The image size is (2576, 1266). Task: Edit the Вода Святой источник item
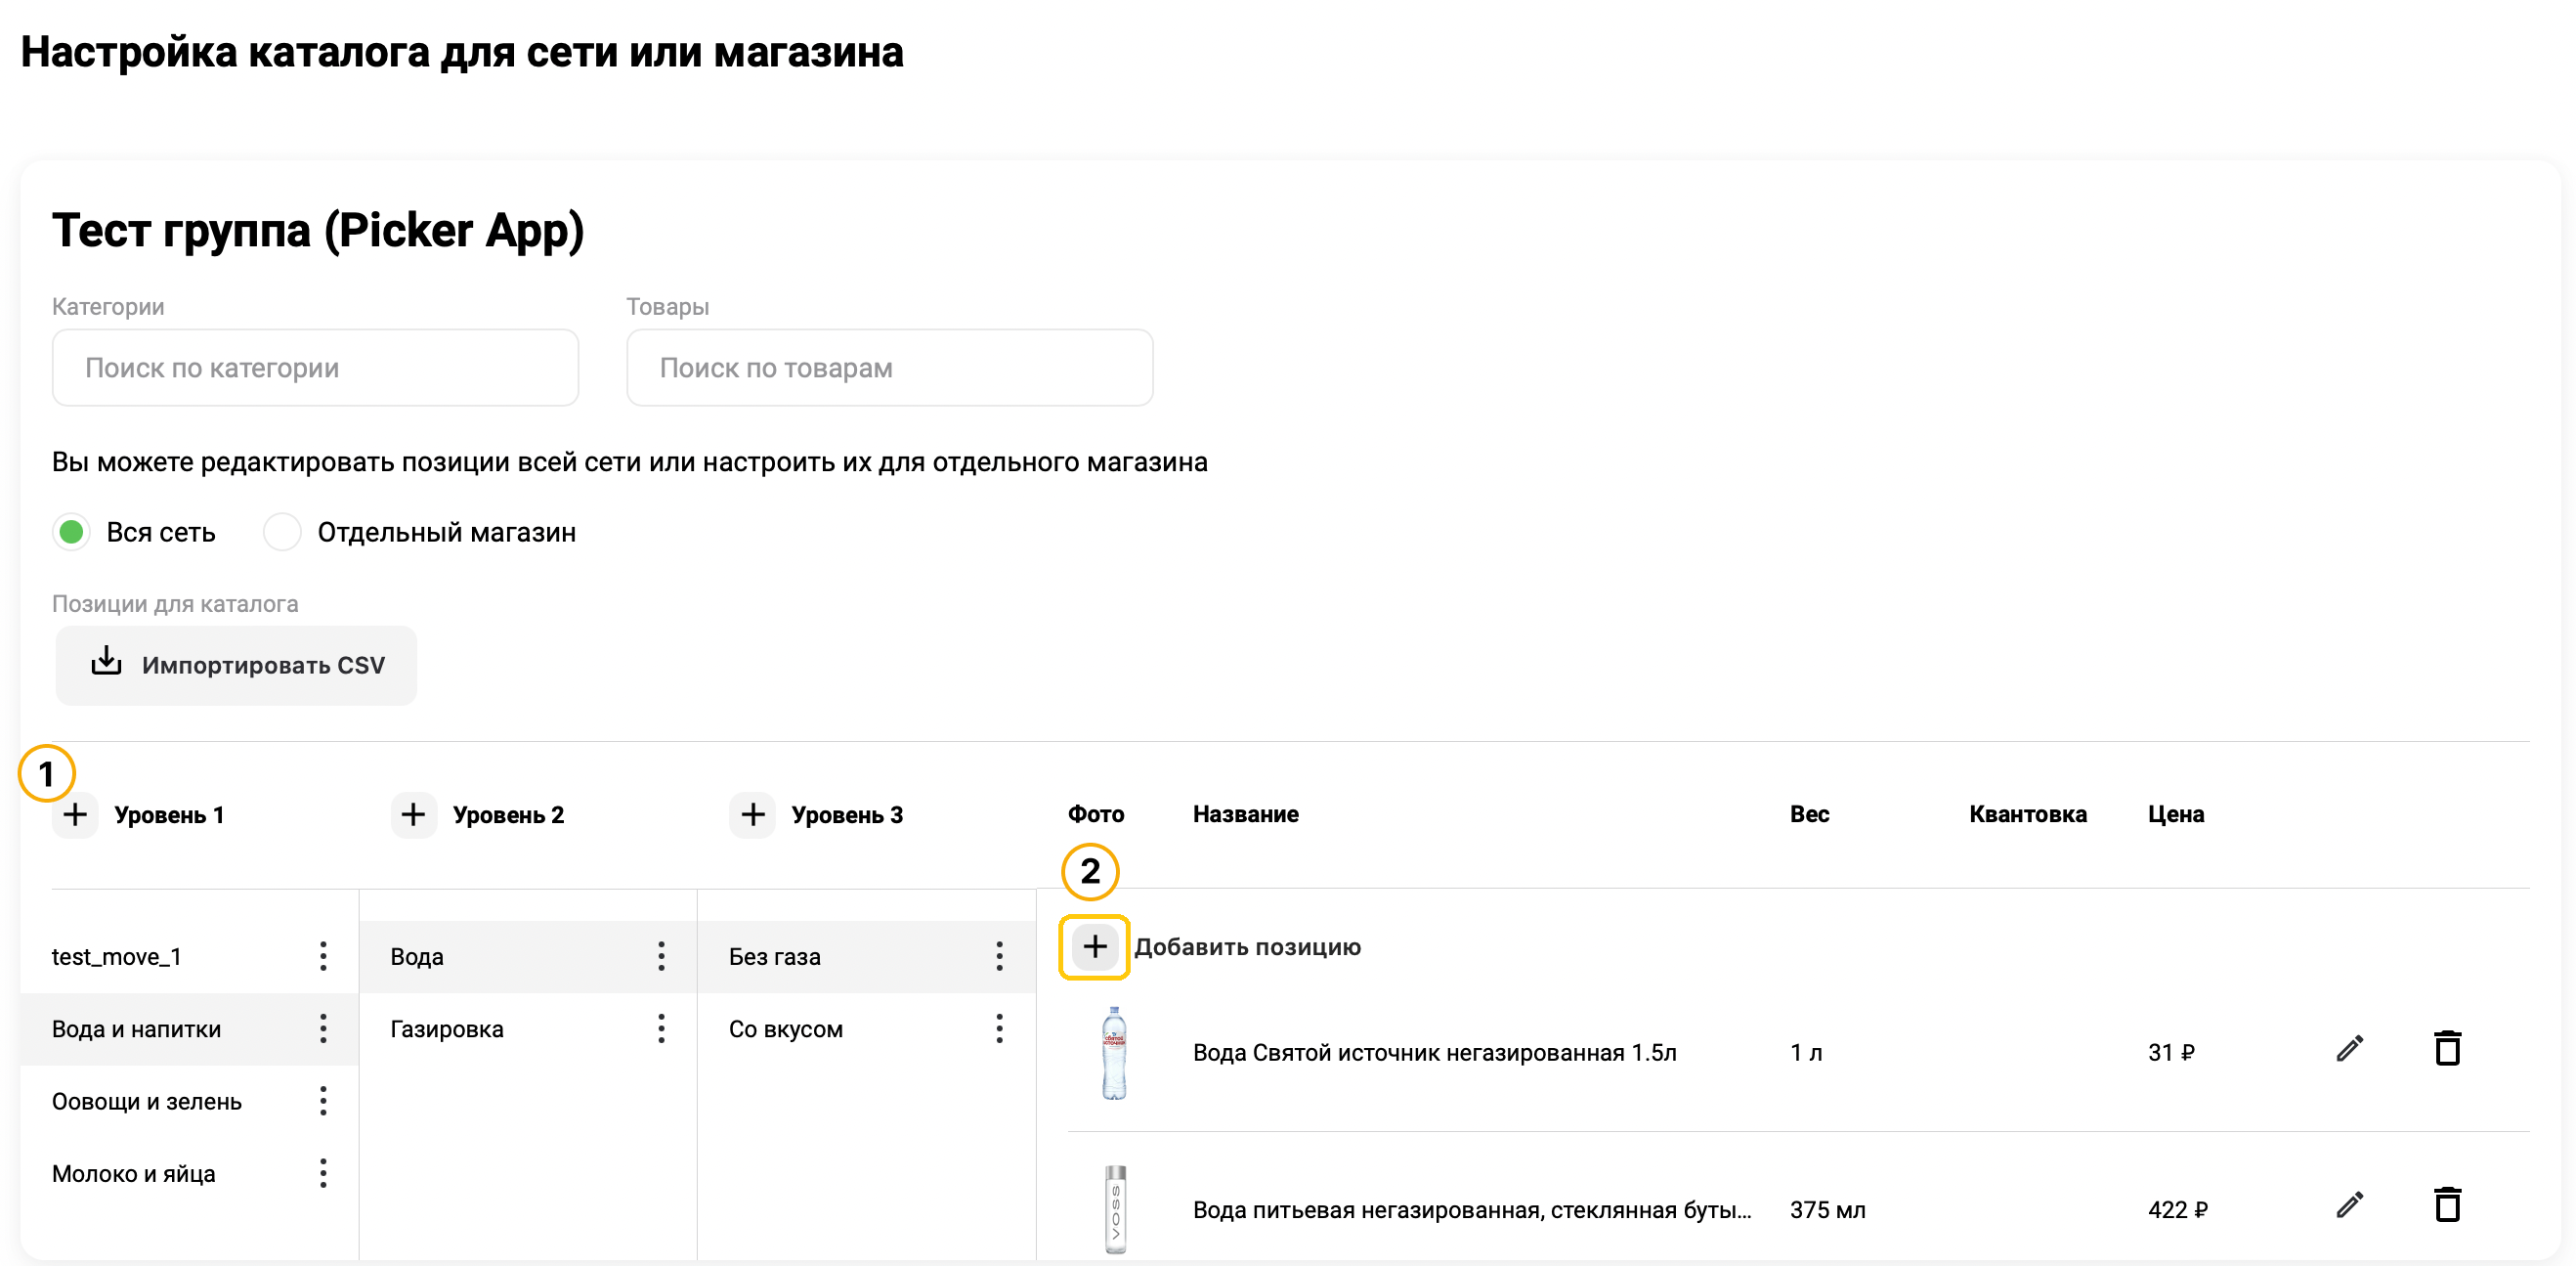point(2349,1049)
